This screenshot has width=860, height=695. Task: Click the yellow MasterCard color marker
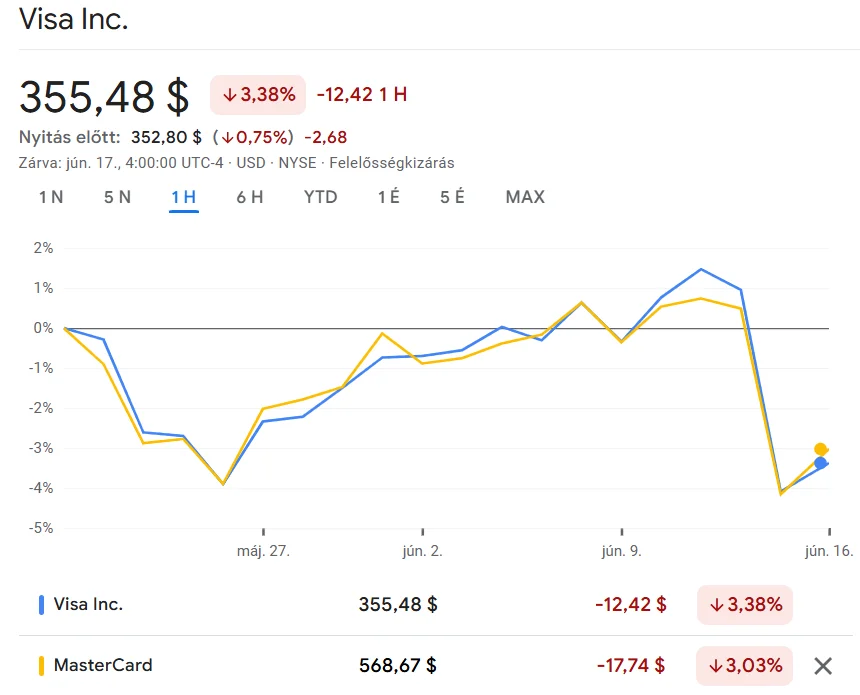(41, 665)
